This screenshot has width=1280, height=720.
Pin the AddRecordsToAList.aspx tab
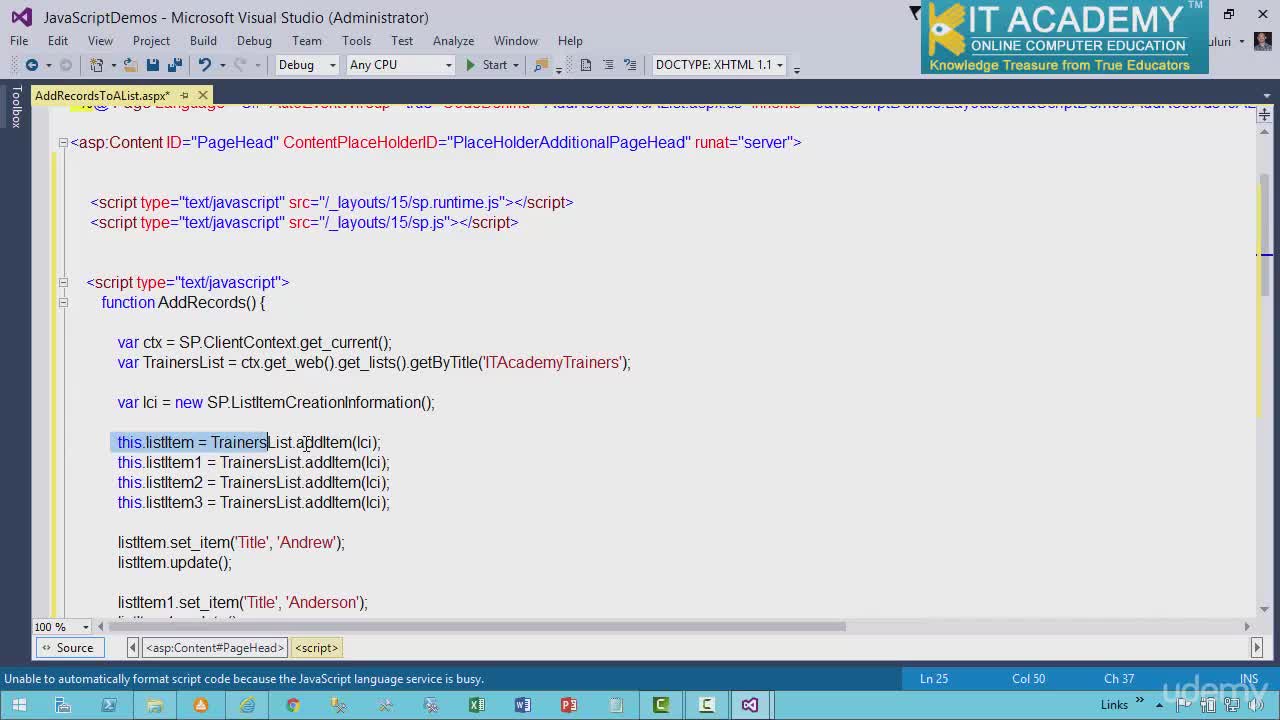[185, 96]
